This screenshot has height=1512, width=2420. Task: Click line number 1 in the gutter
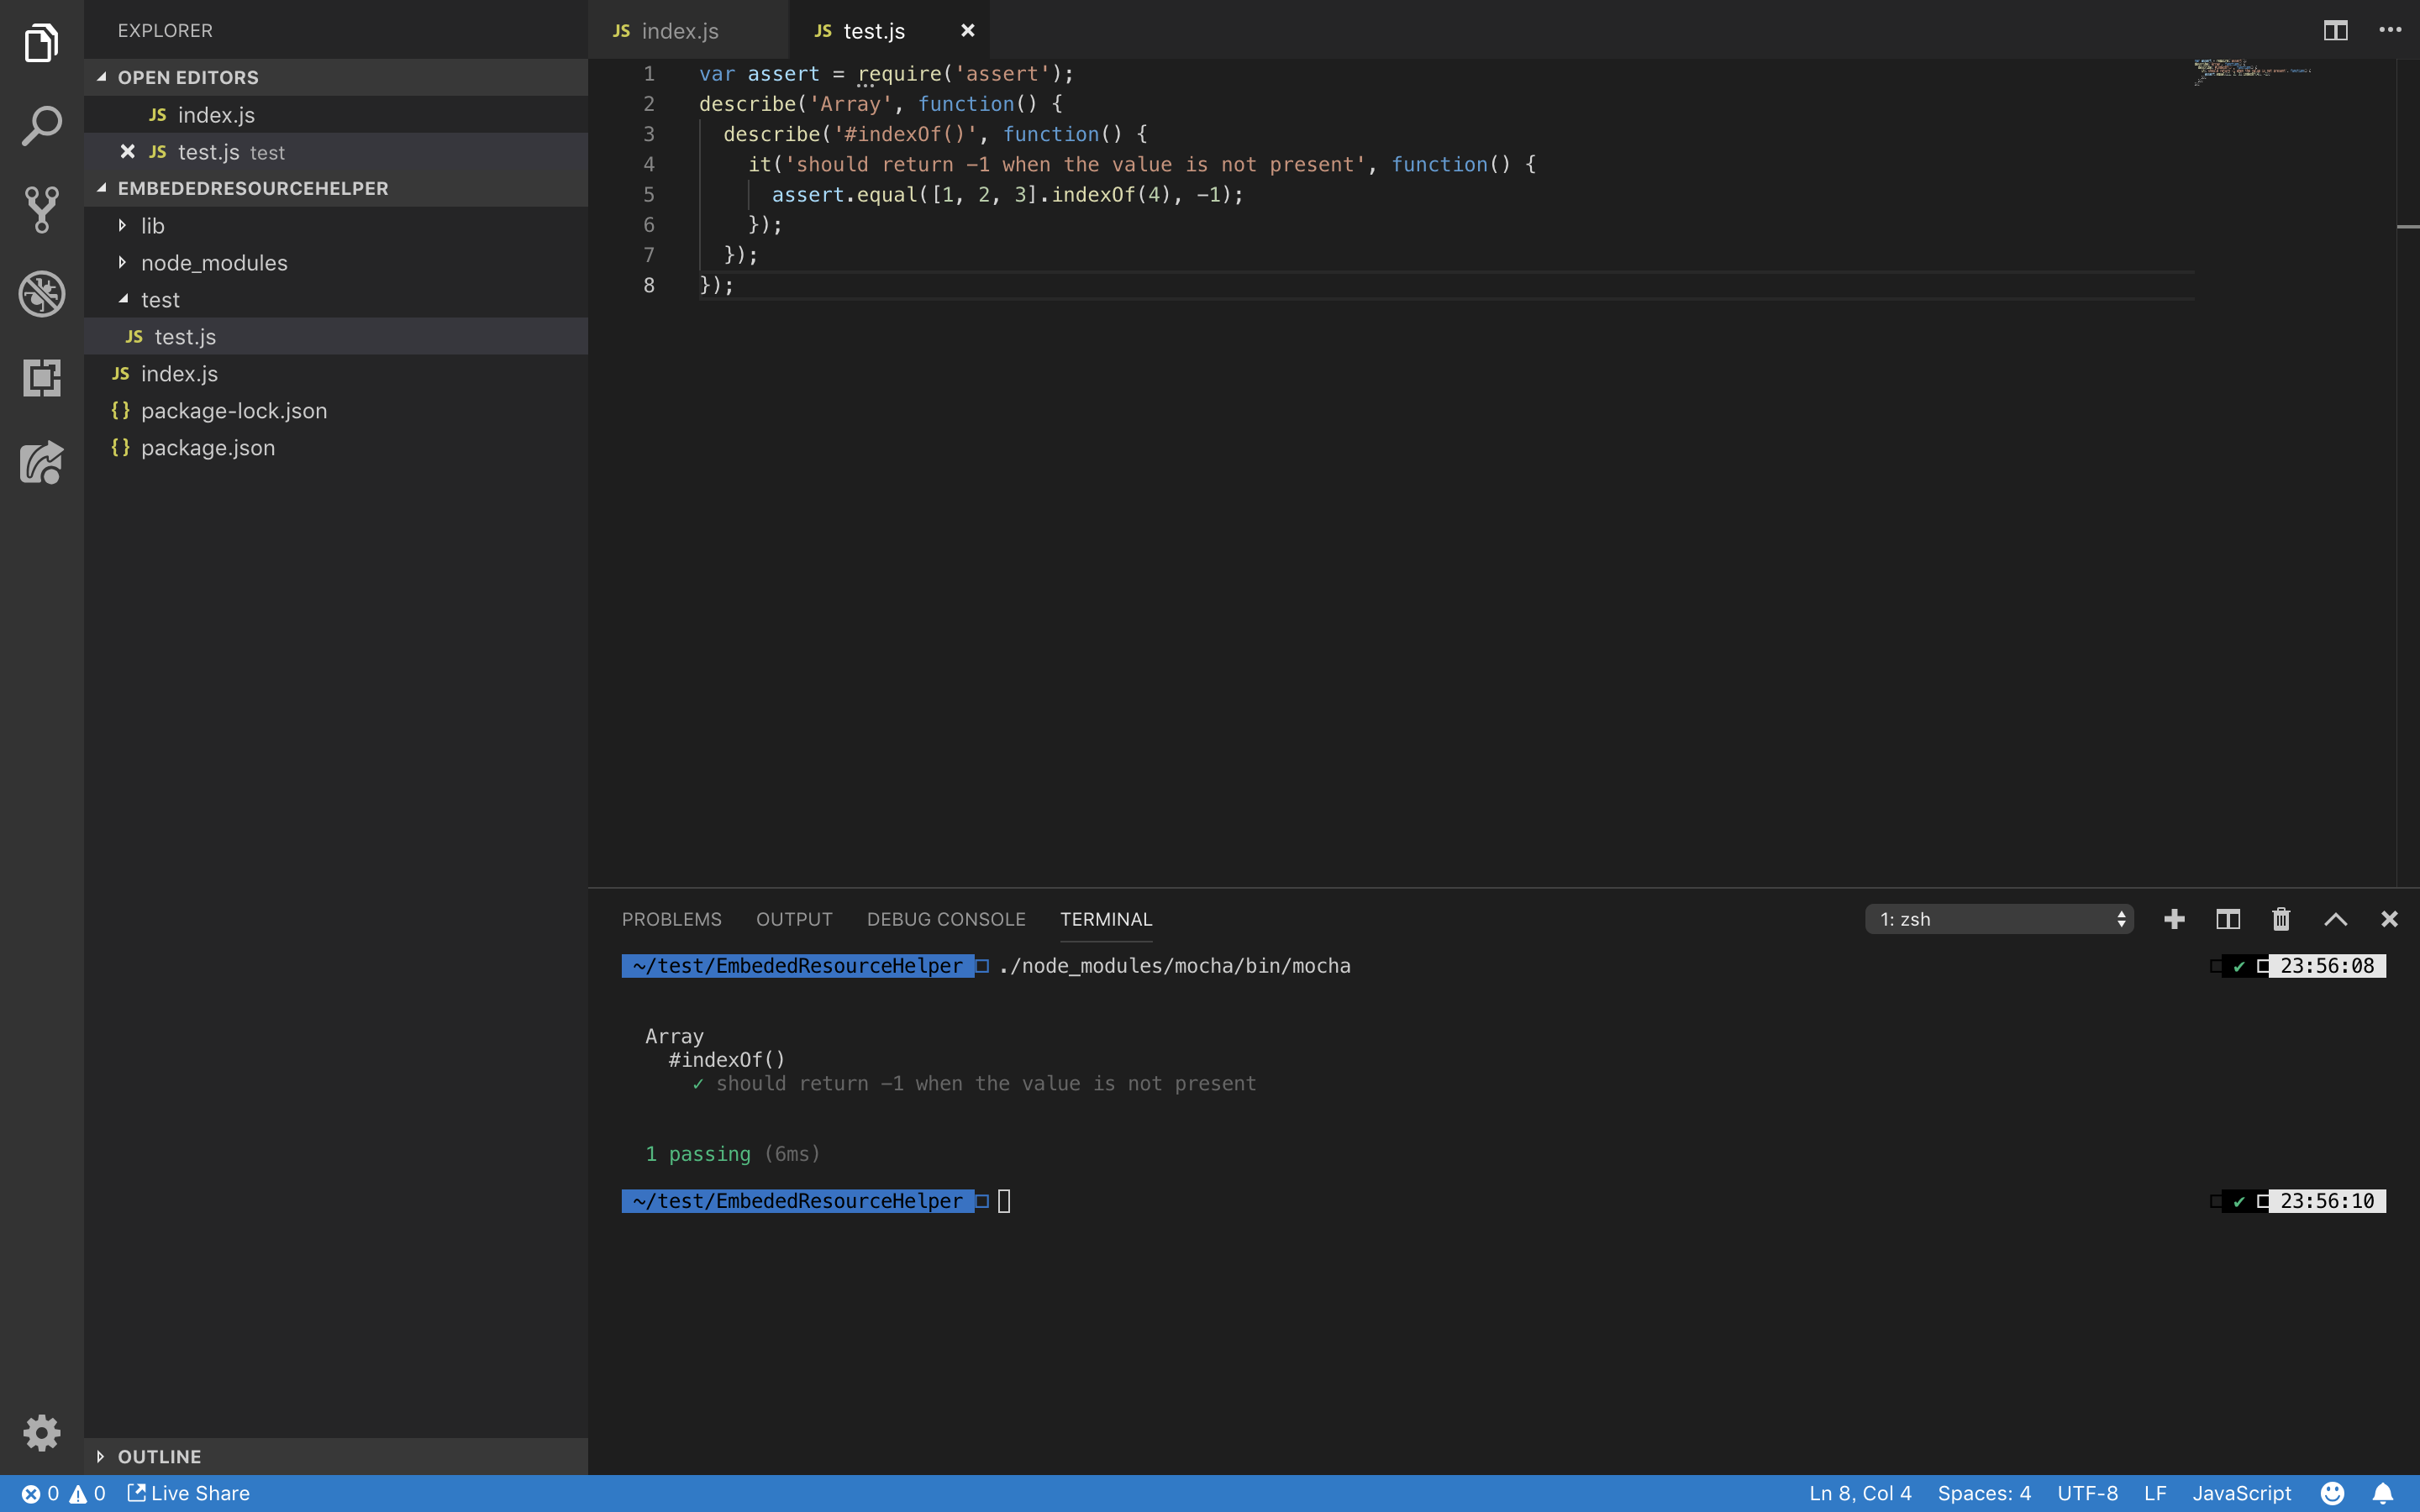(x=649, y=73)
